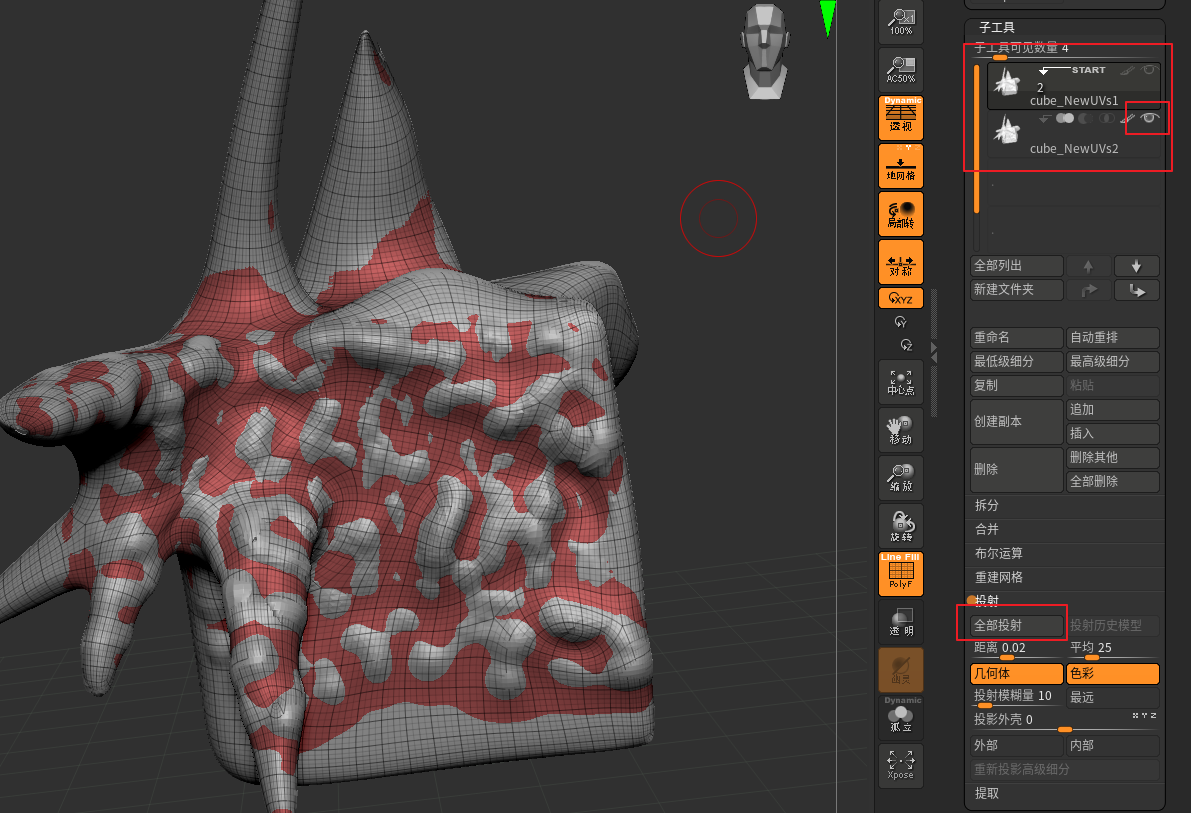The height and width of the screenshot is (813, 1191).
Task: Click 追加 (Append) button
Action: (x=1113, y=410)
